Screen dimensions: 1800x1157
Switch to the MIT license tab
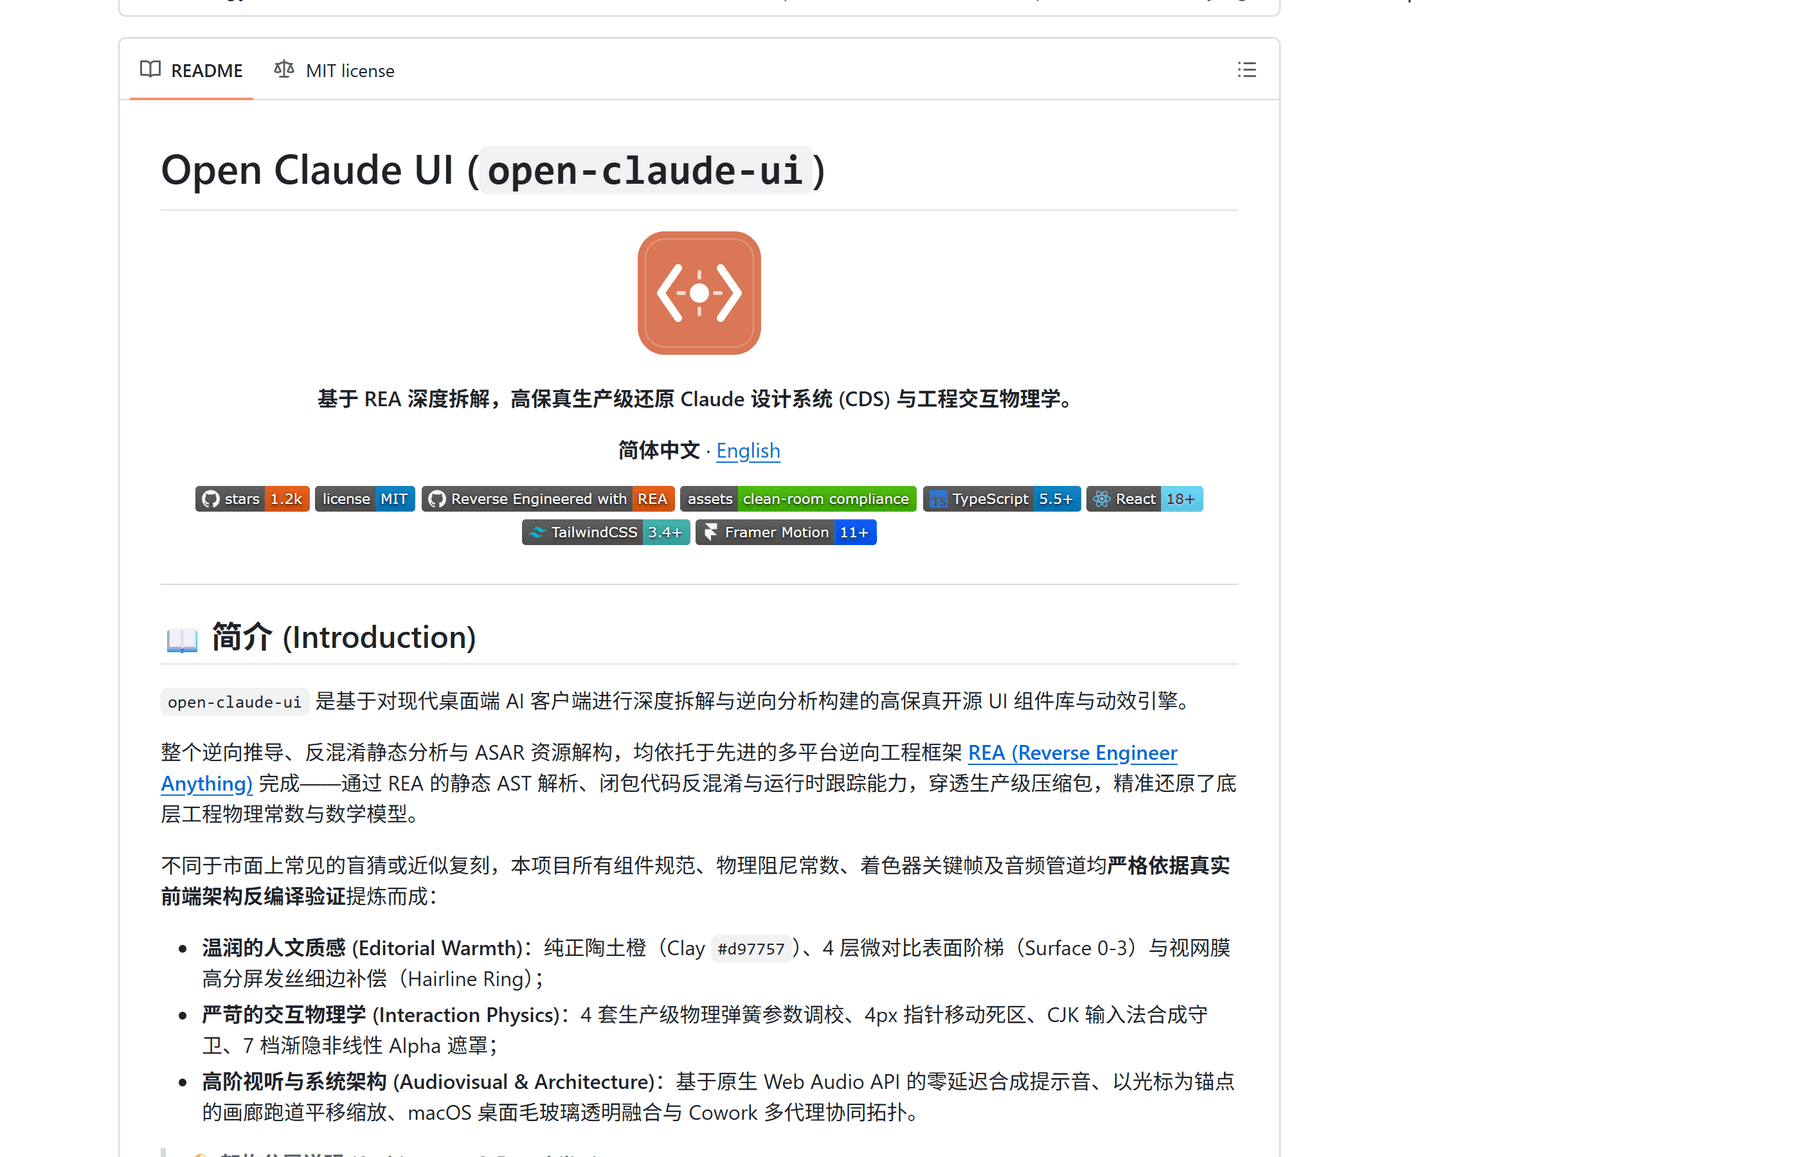[x=334, y=70]
